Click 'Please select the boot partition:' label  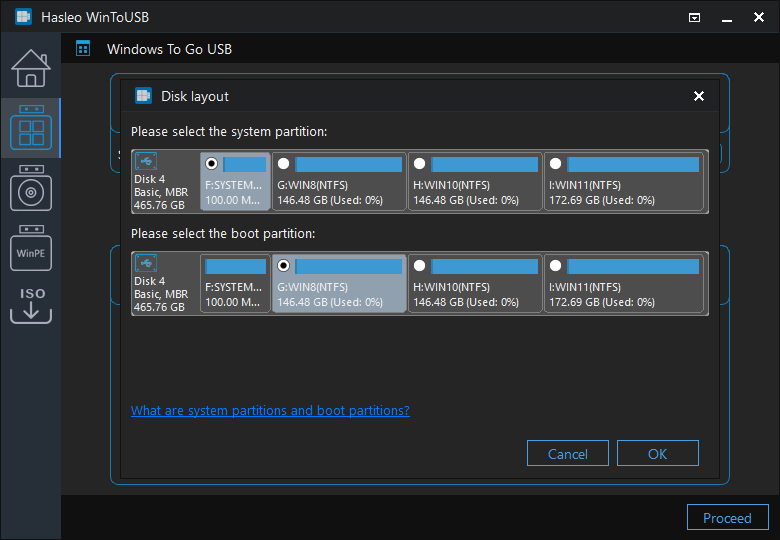pos(223,234)
